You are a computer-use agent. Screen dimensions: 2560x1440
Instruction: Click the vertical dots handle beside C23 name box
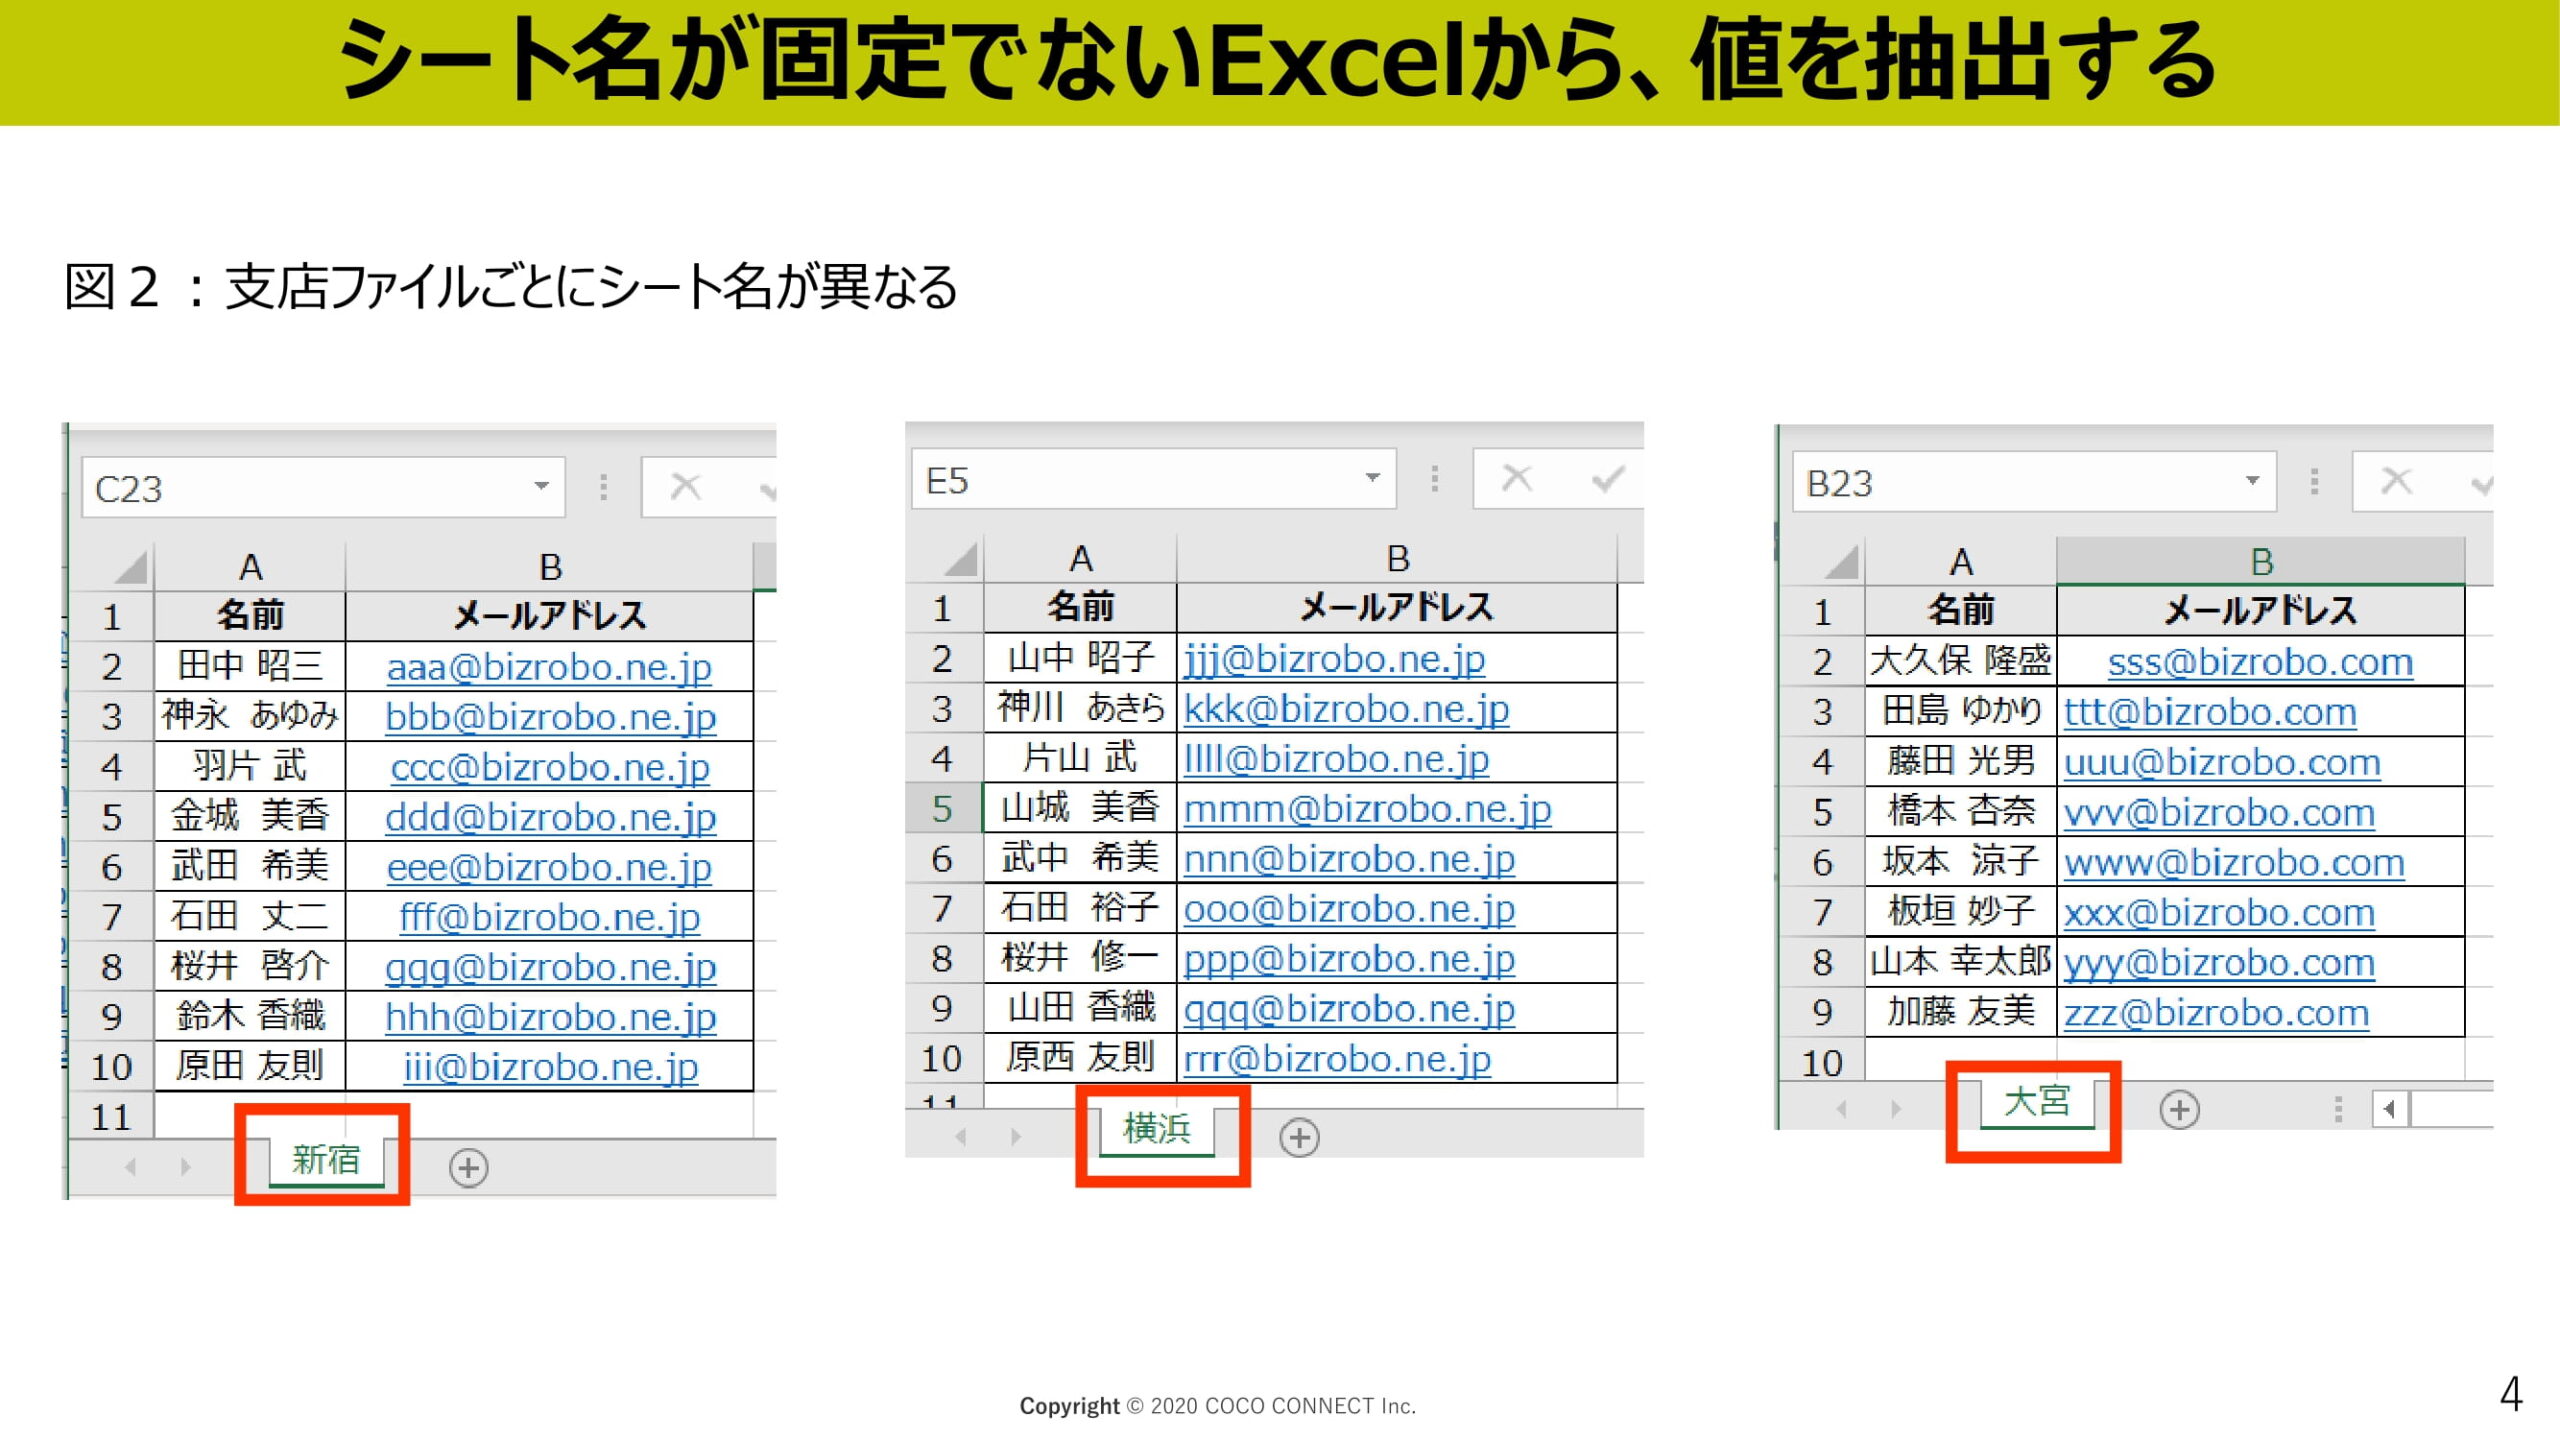coord(603,487)
